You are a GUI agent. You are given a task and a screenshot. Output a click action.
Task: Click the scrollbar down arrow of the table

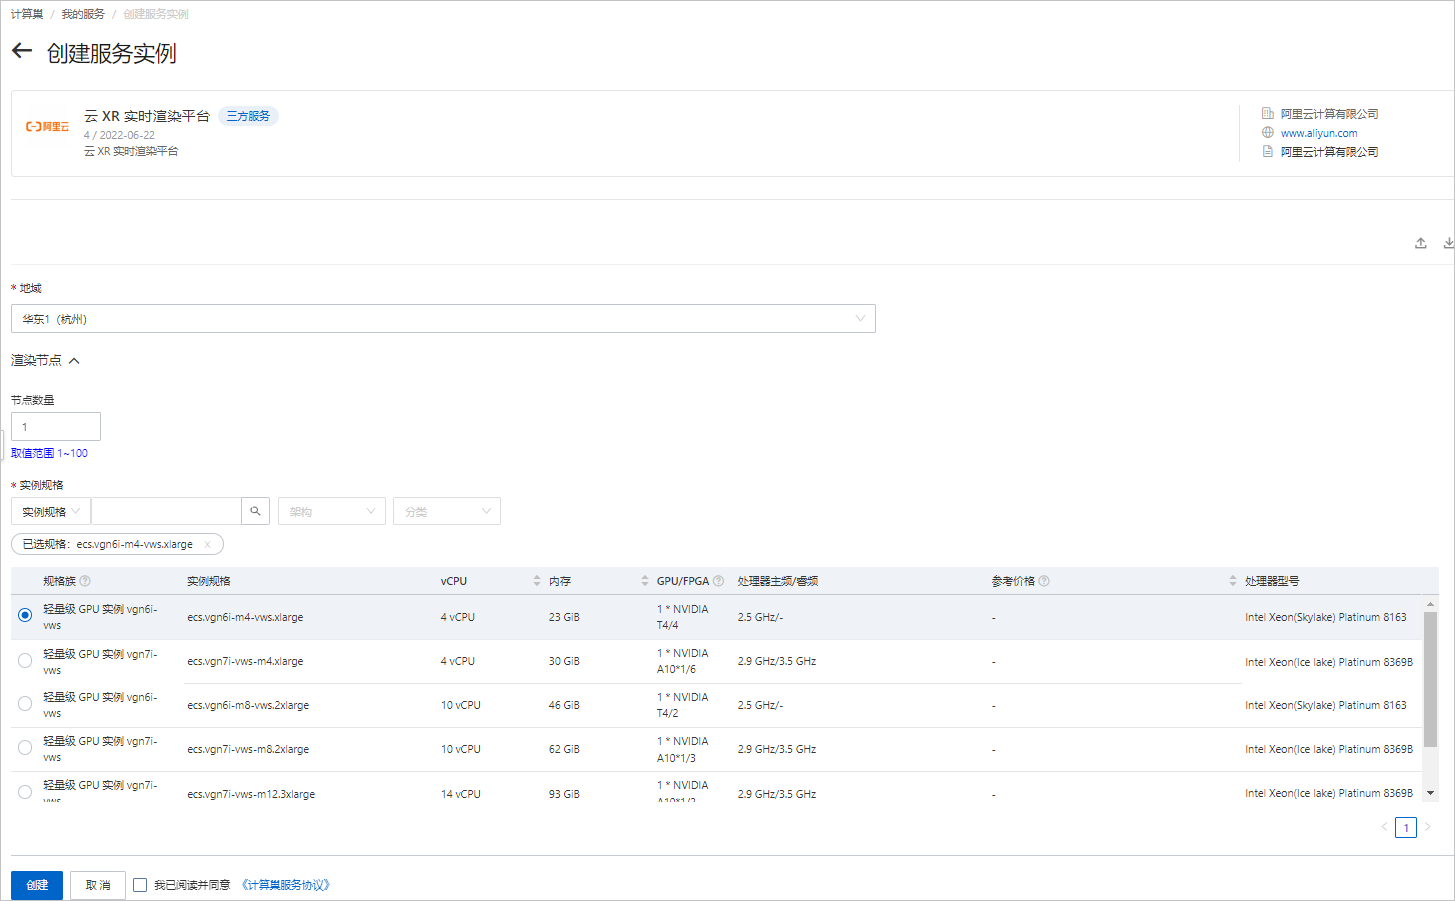(1430, 792)
